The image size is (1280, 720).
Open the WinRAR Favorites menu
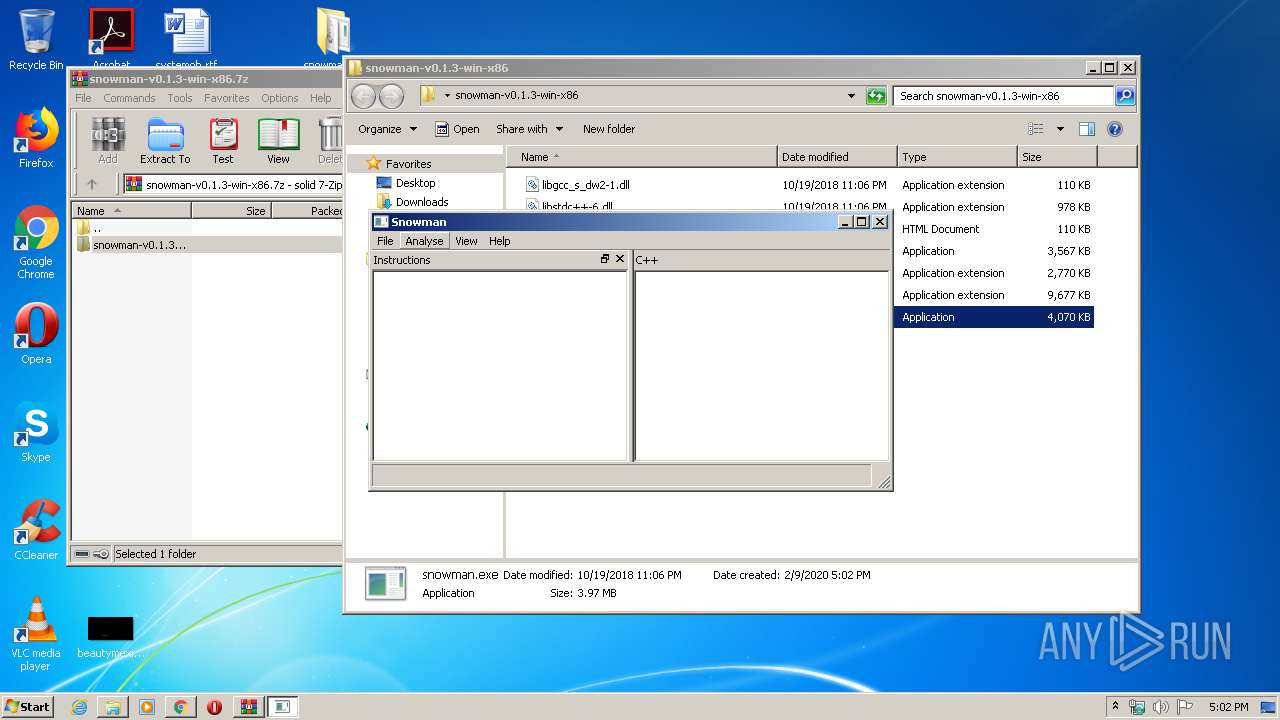pos(227,98)
